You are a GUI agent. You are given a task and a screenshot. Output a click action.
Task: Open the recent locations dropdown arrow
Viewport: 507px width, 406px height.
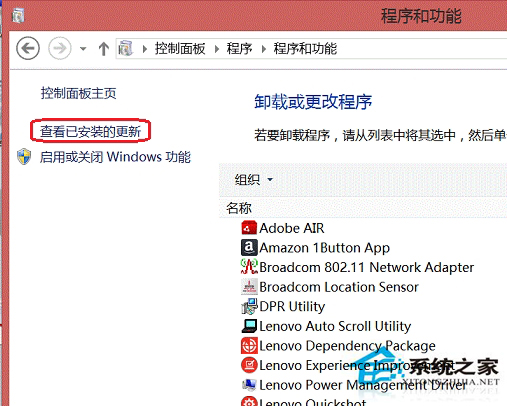click(x=83, y=49)
